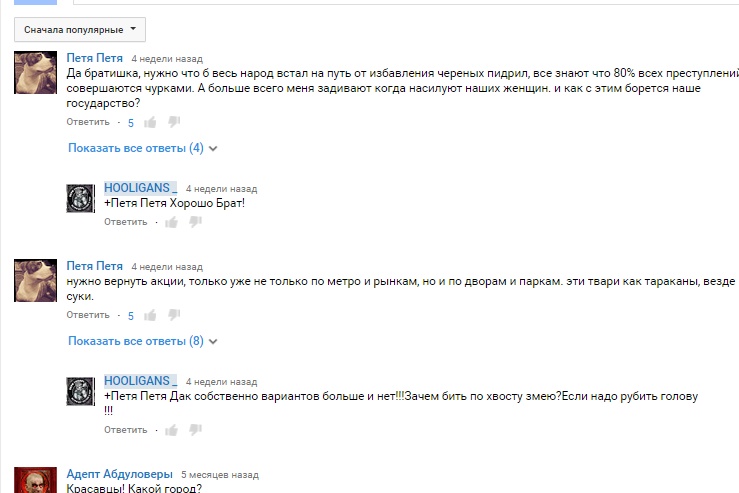Open the Адепт Абдуловеры profile link
Screen dimensions: 739x493
click(119, 474)
